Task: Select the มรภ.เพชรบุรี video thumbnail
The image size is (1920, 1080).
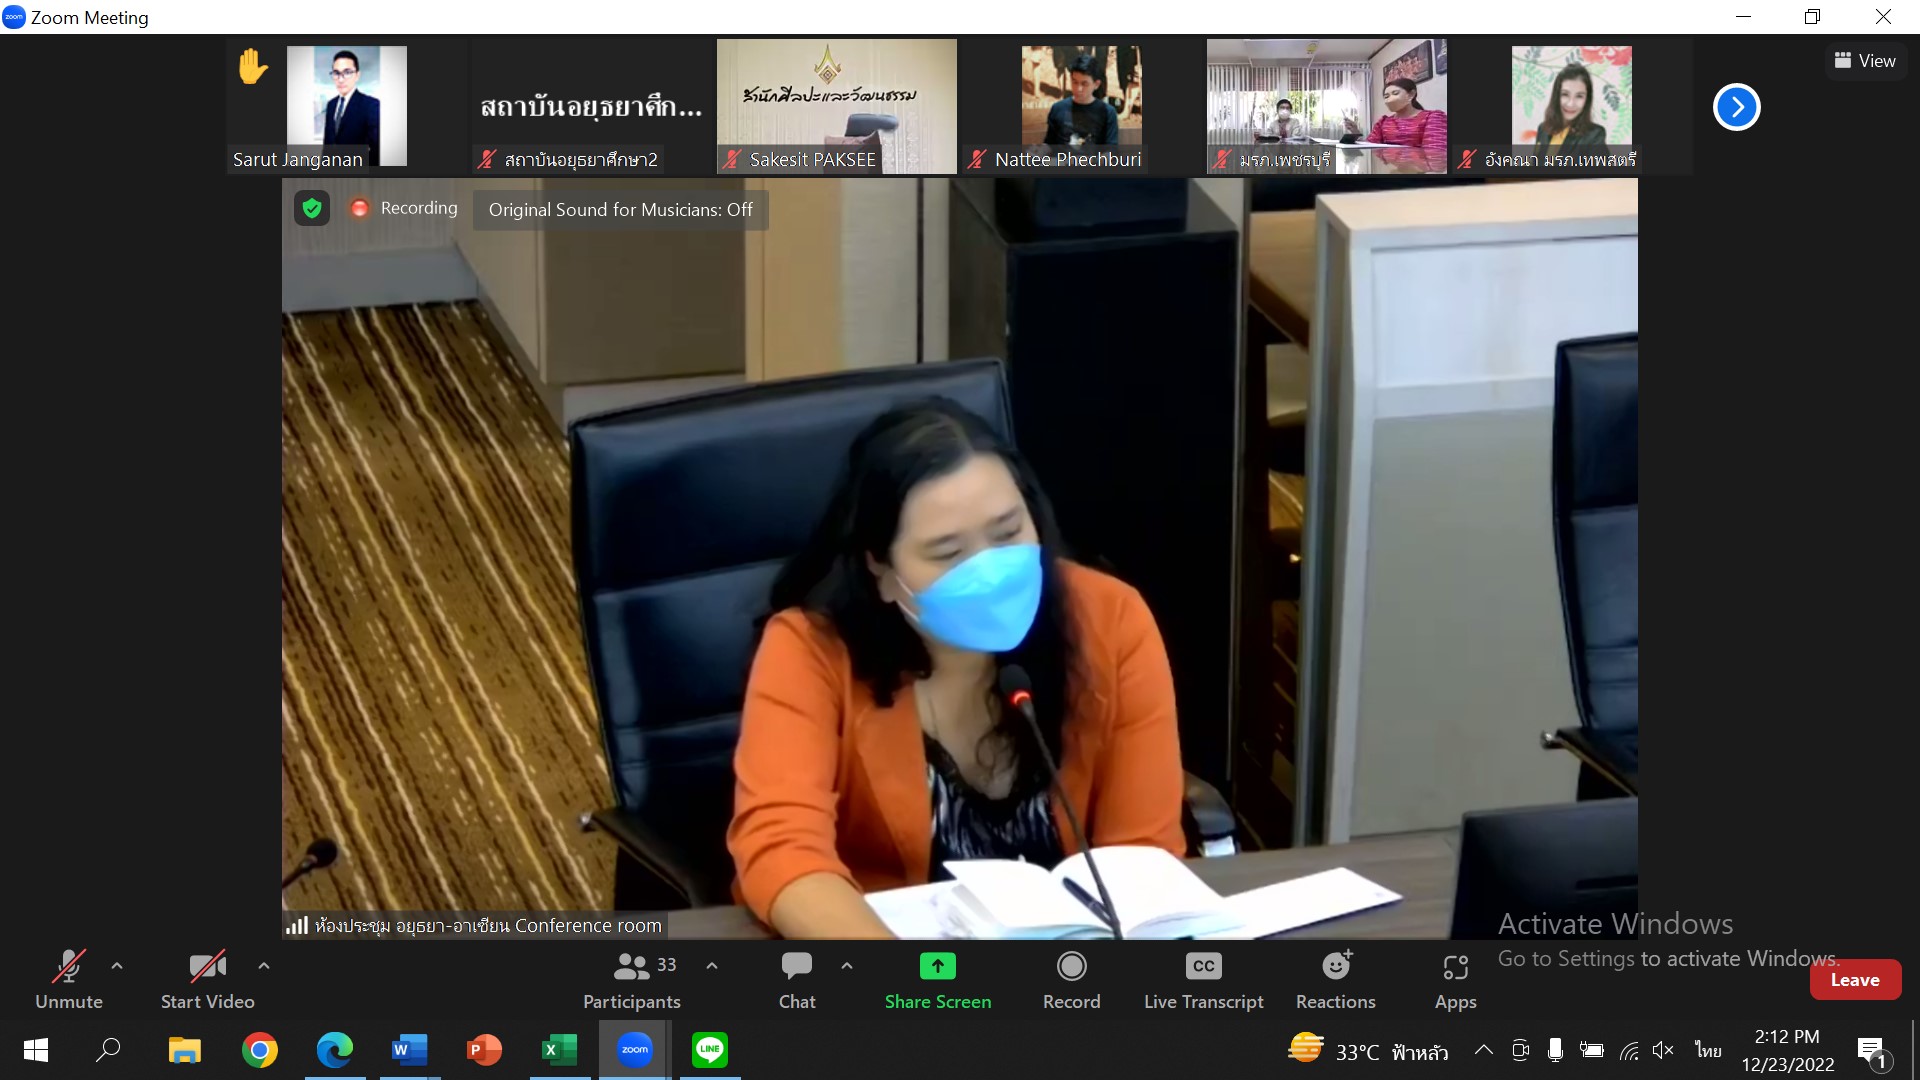Action: tap(1326, 106)
